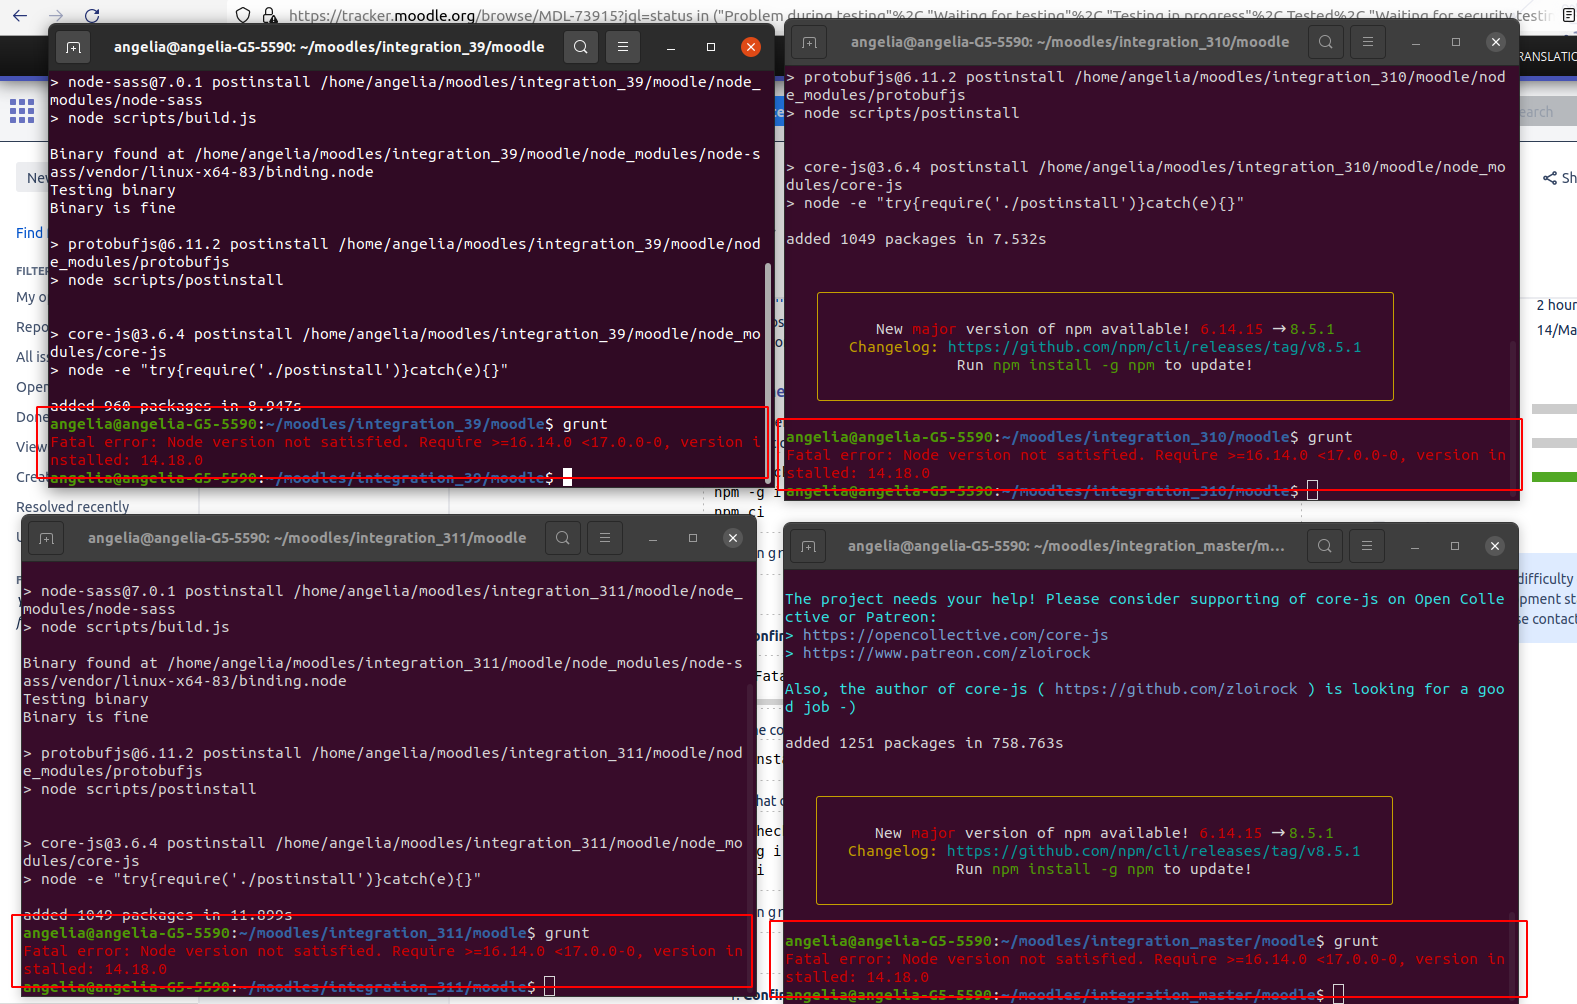Click 'Fatal error' line in integration_310 terminal
Viewport: 1577px width, 1004px height.
1146,464
